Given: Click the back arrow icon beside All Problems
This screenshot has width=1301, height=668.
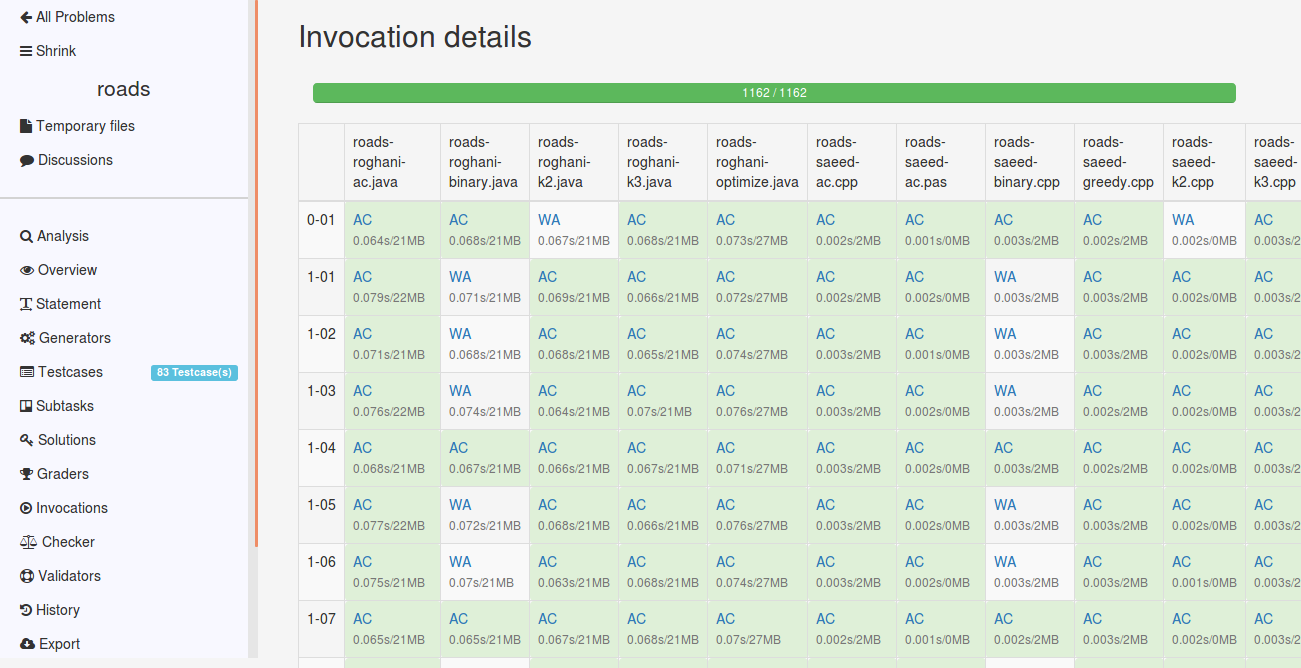Looking at the screenshot, I should pyautogui.click(x=26, y=17).
